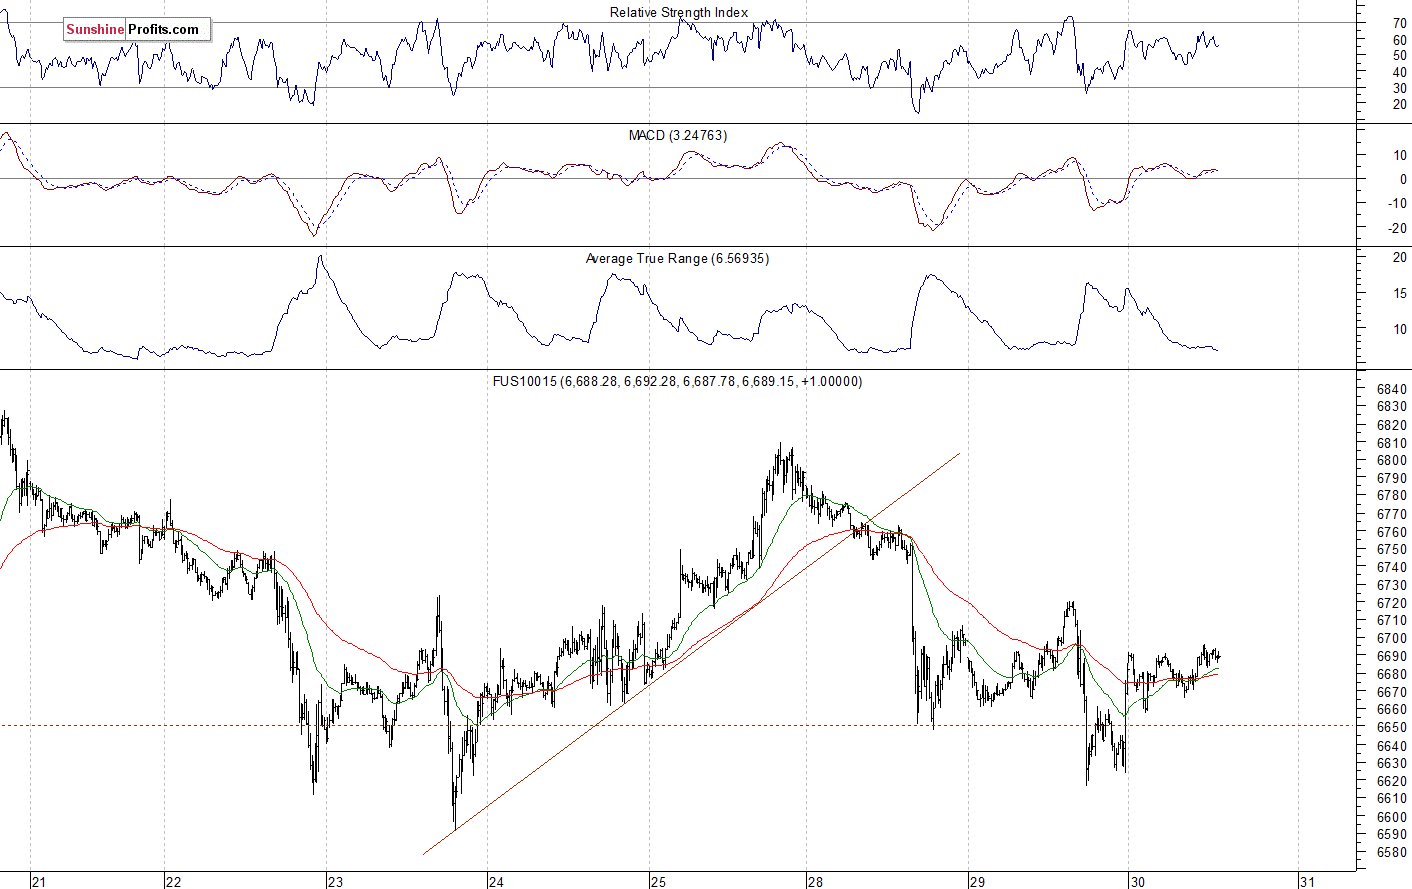Click RSI axis value 70
The height and width of the screenshot is (889, 1412).
[1399, 23]
